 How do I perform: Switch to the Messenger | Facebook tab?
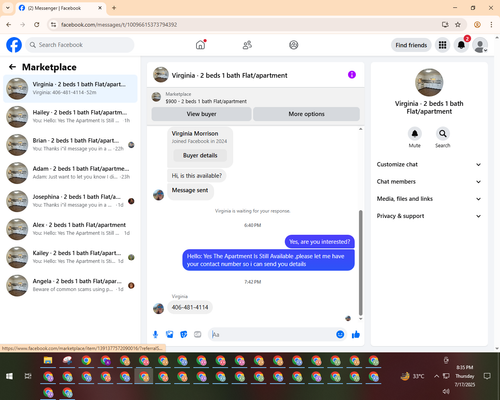point(61,8)
